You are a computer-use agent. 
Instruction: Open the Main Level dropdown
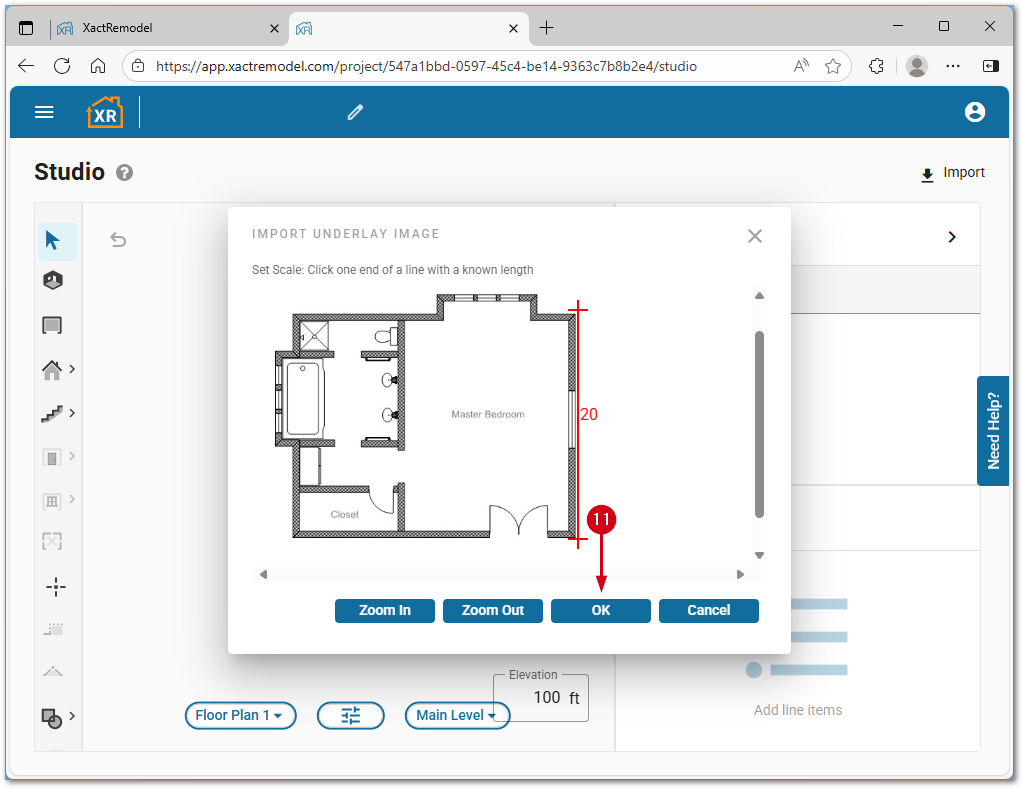[x=456, y=715]
